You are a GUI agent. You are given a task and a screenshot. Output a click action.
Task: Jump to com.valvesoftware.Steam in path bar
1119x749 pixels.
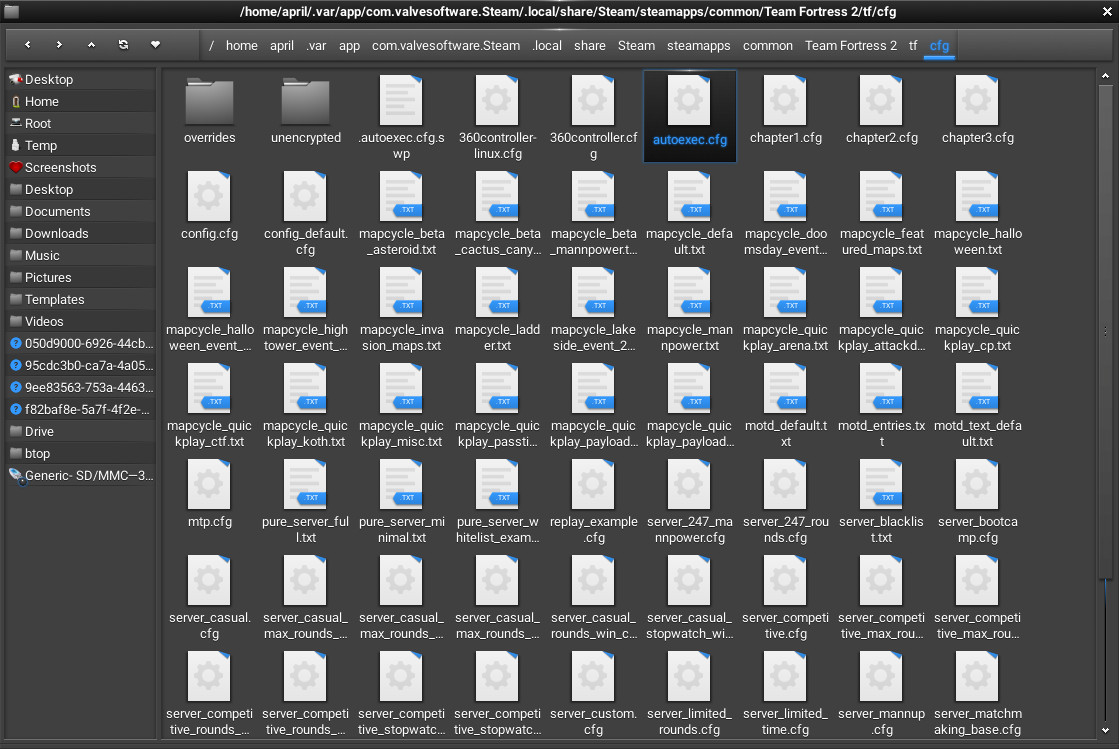click(446, 46)
